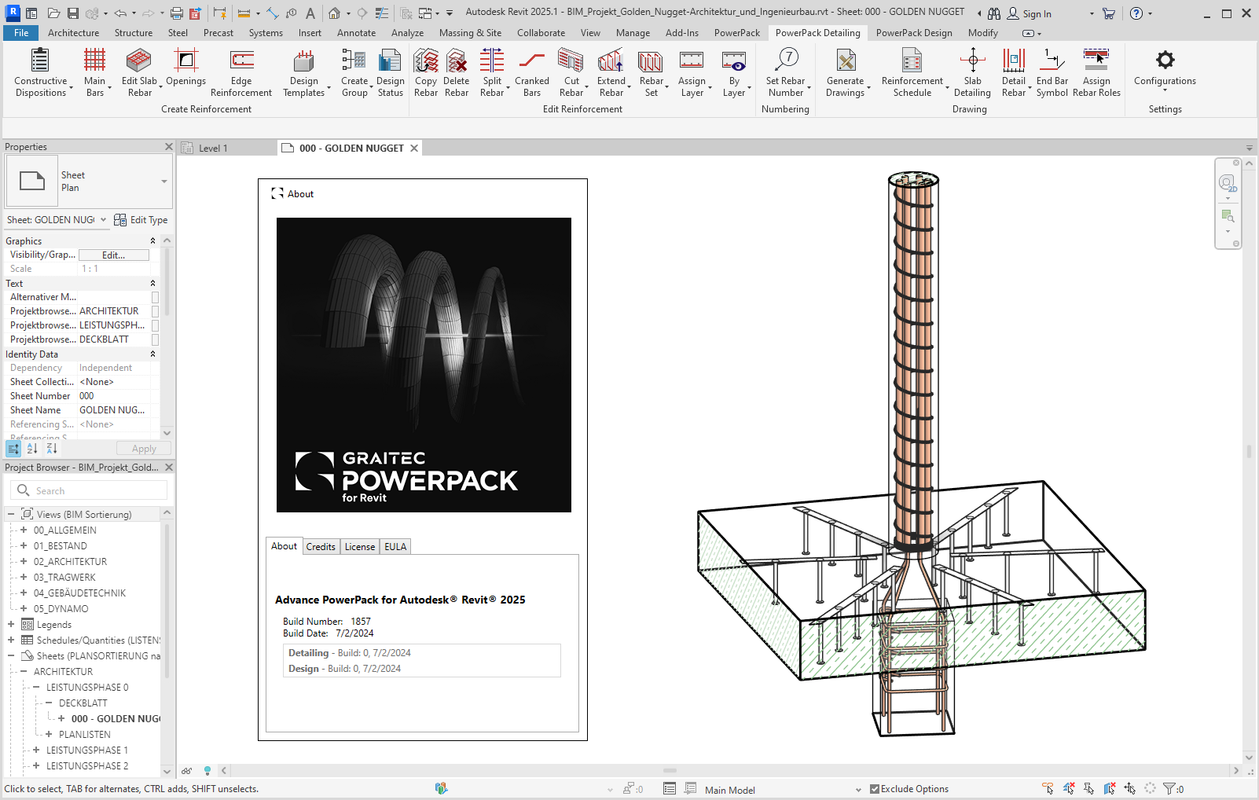1259x800 pixels.
Task: Switch to the Credits tab in About panel
Action: [321, 546]
